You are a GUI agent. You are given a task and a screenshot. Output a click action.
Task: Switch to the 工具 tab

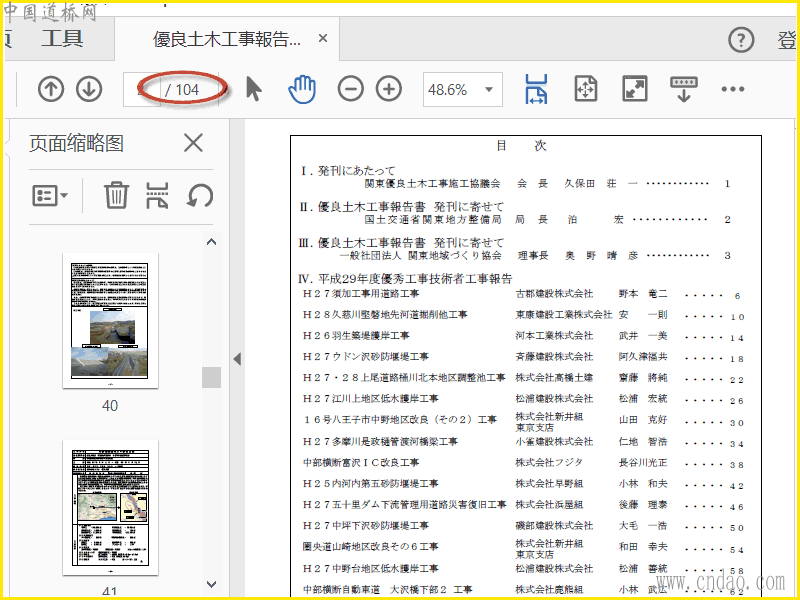point(62,39)
